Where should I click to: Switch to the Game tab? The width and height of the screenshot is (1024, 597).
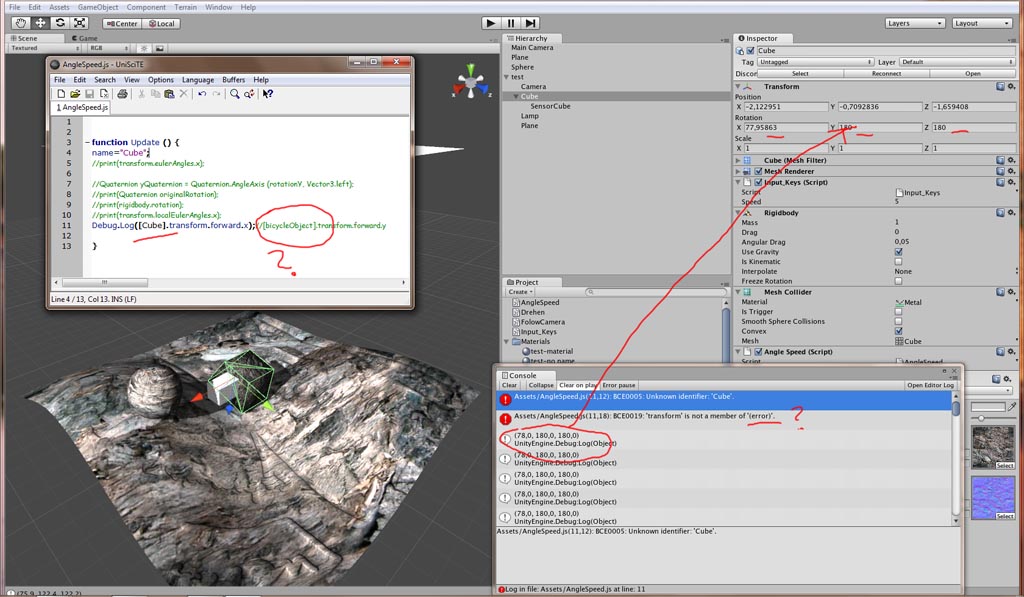[x=86, y=37]
